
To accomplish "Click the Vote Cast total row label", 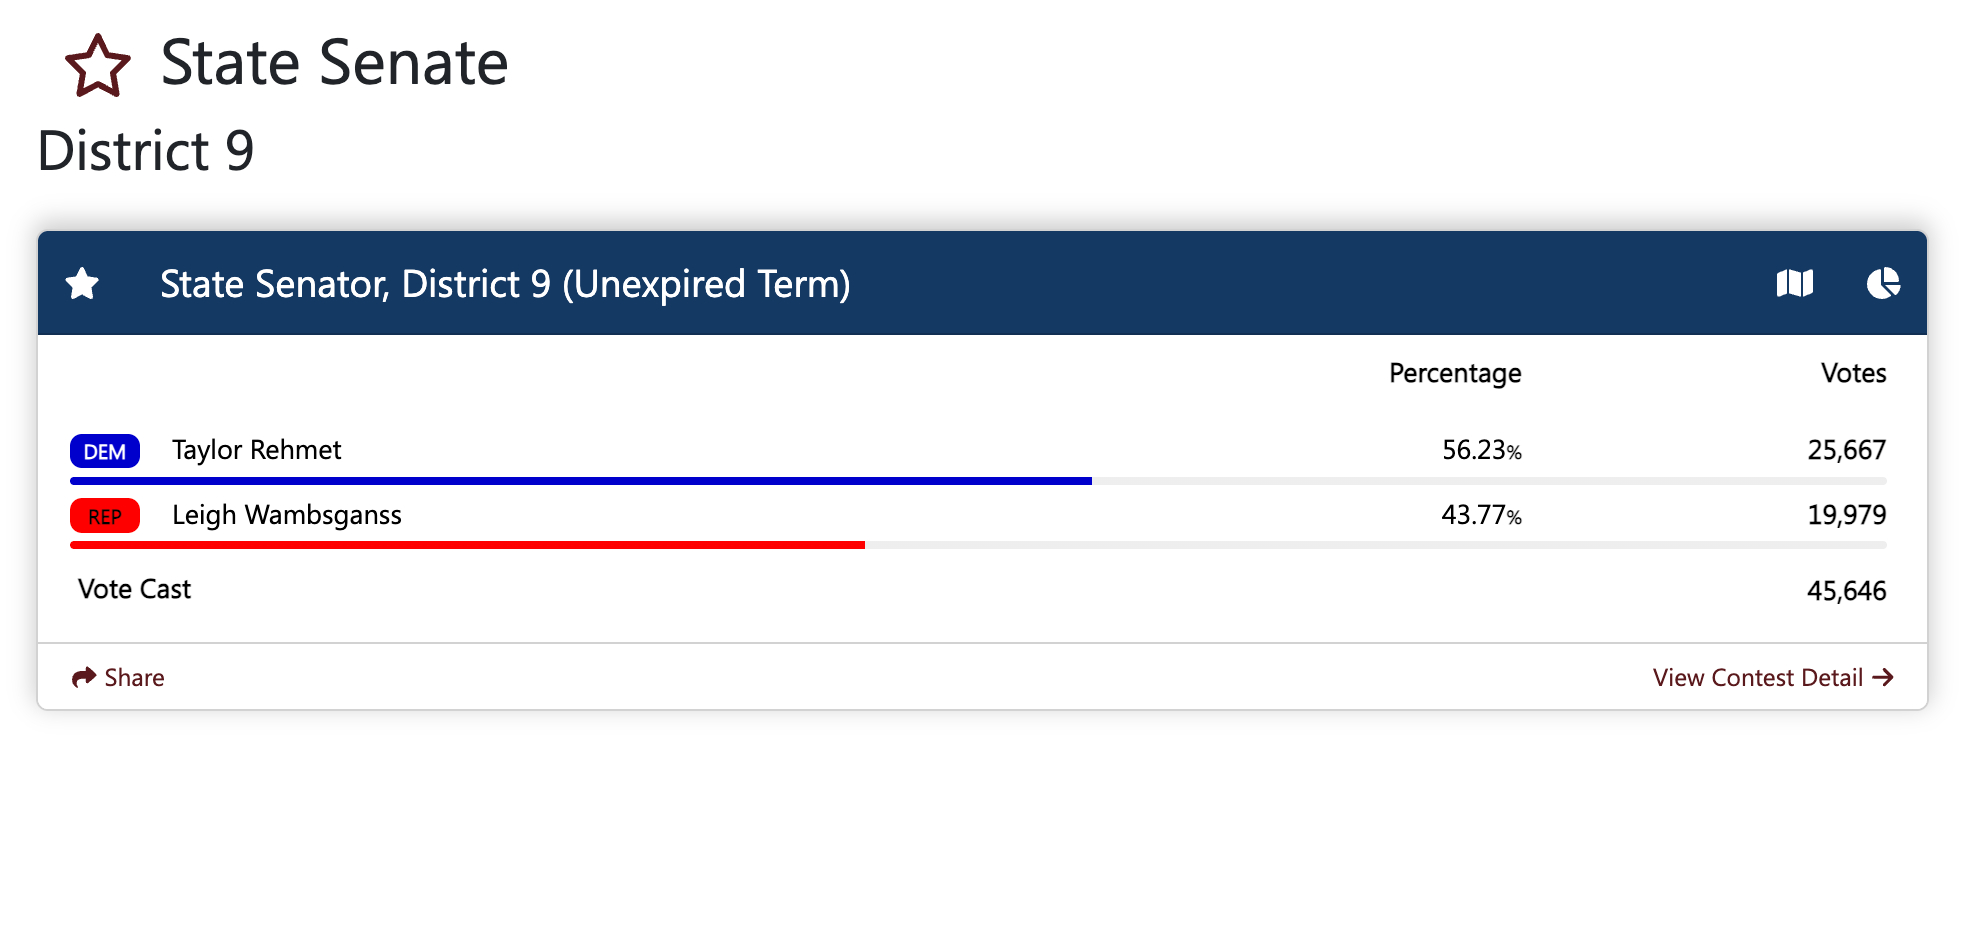I will pos(135,589).
